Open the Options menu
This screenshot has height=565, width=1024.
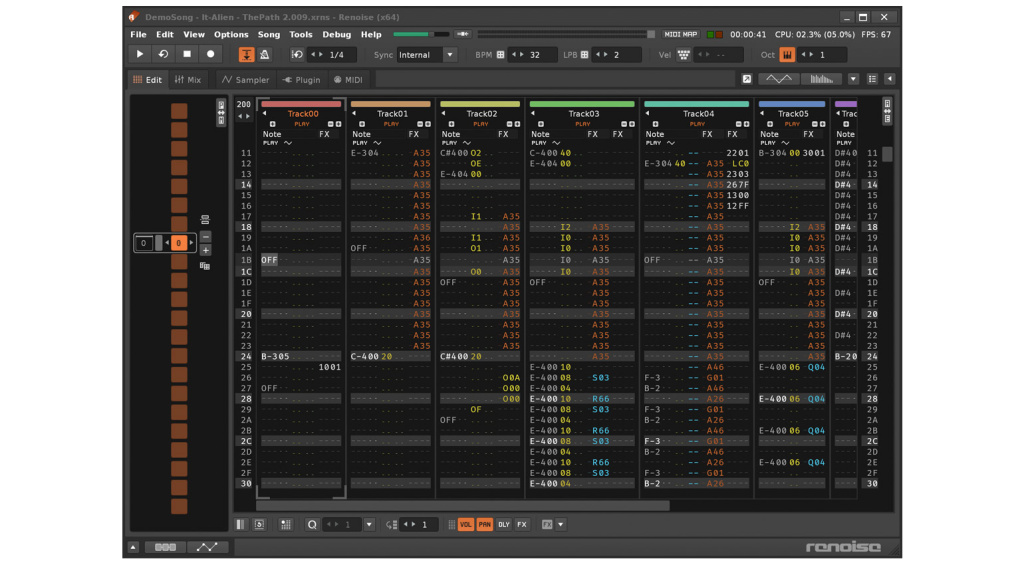click(231, 35)
